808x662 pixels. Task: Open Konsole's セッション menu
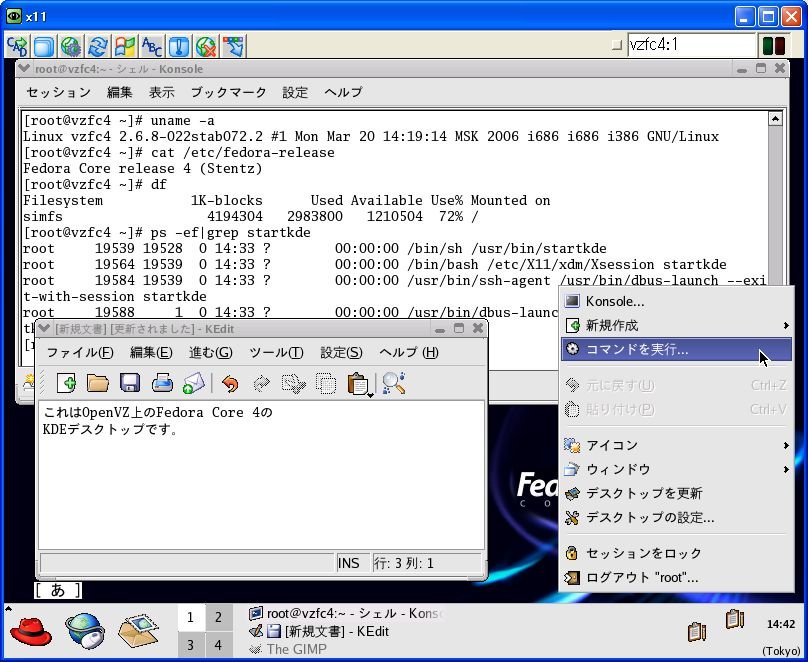pos(58,92)
